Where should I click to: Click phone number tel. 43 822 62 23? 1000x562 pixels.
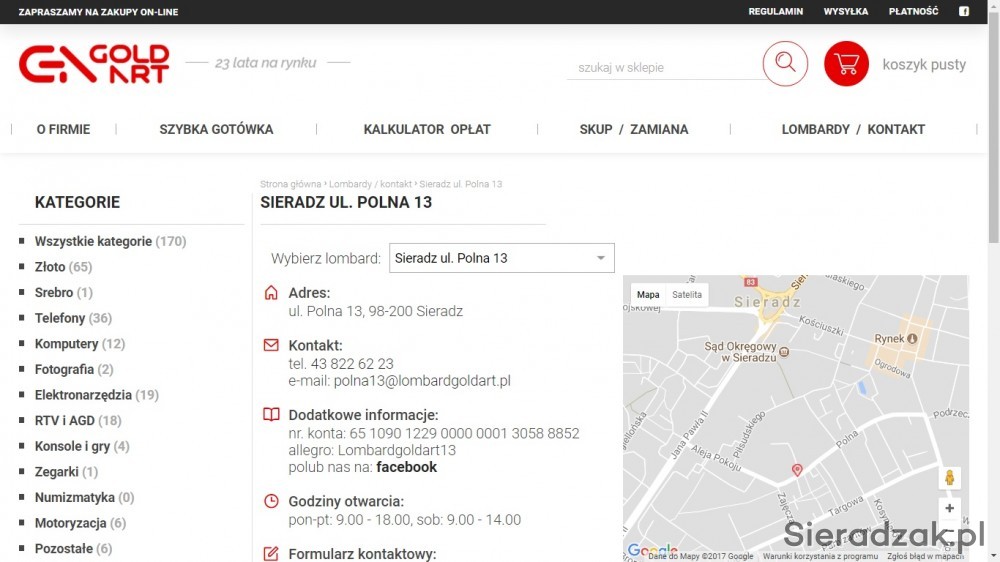[x=341, y=364]
